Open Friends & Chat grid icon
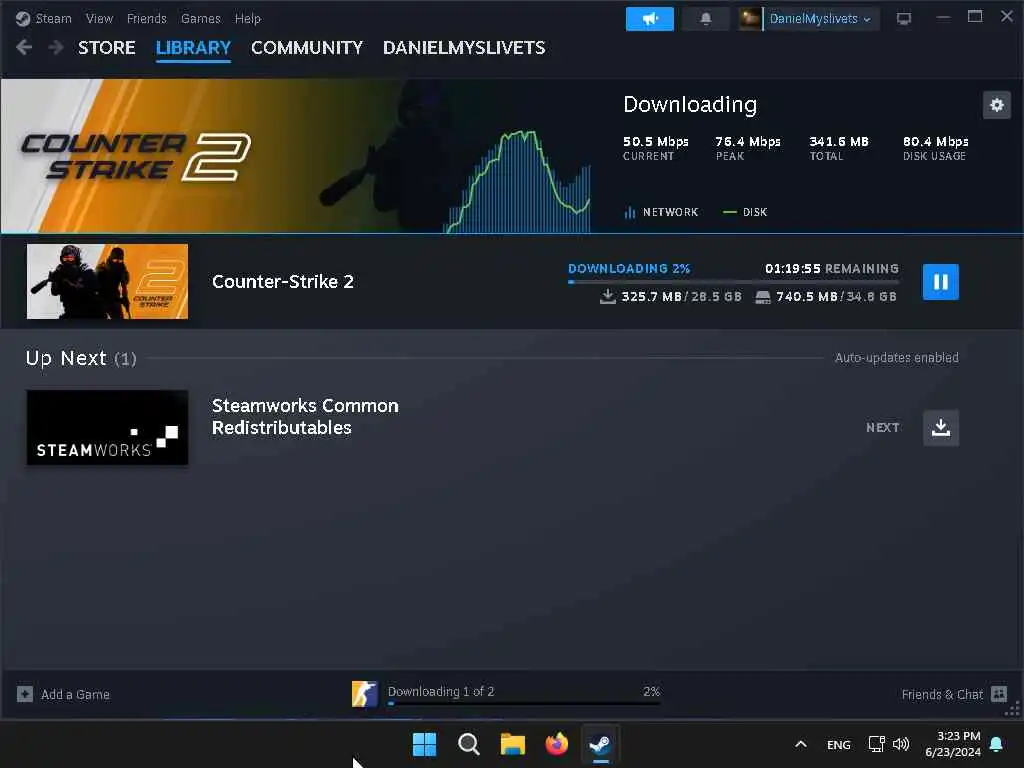Viewport: 1024px width, 768px height. [x=999, y=694]
